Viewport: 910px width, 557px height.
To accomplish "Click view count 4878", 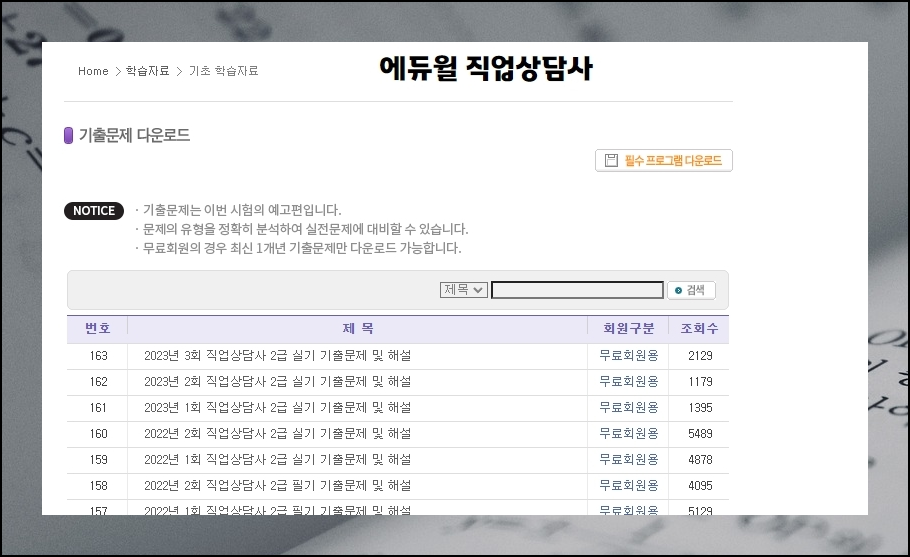I will [x=700, y=460].
